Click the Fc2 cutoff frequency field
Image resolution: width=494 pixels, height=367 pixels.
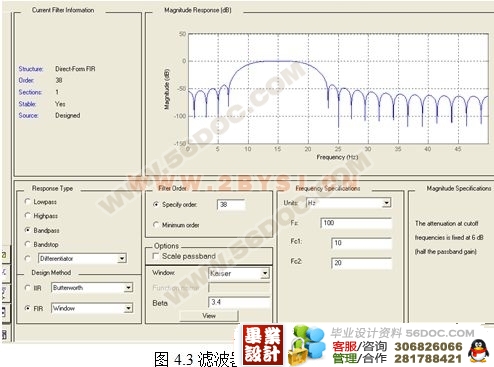coord(362,263)
